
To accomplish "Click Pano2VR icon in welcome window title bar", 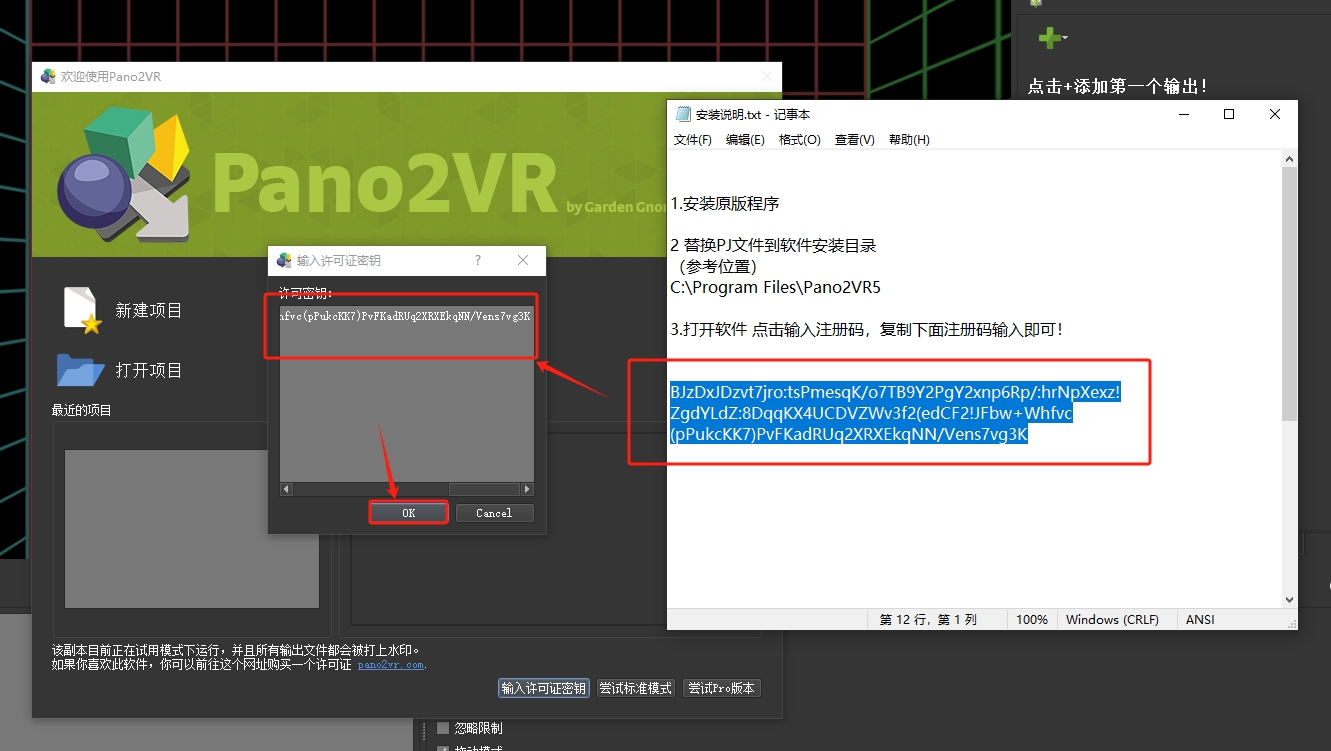I will pyautogui.click(x=48, y=76).
